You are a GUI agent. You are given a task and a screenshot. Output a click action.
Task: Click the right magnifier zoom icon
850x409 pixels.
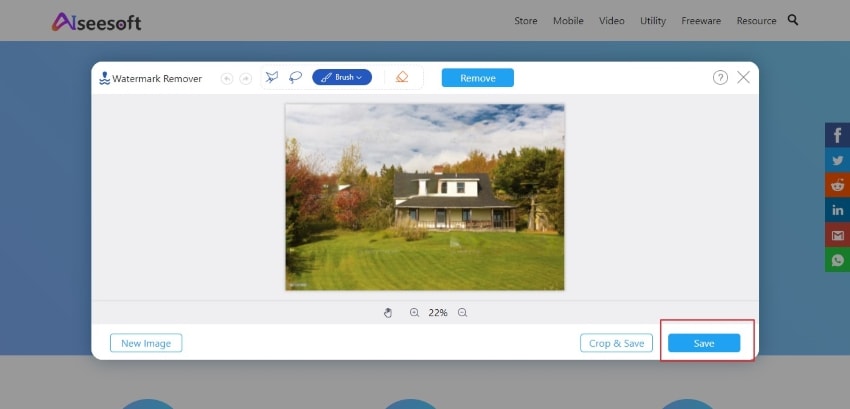point(462,312)
